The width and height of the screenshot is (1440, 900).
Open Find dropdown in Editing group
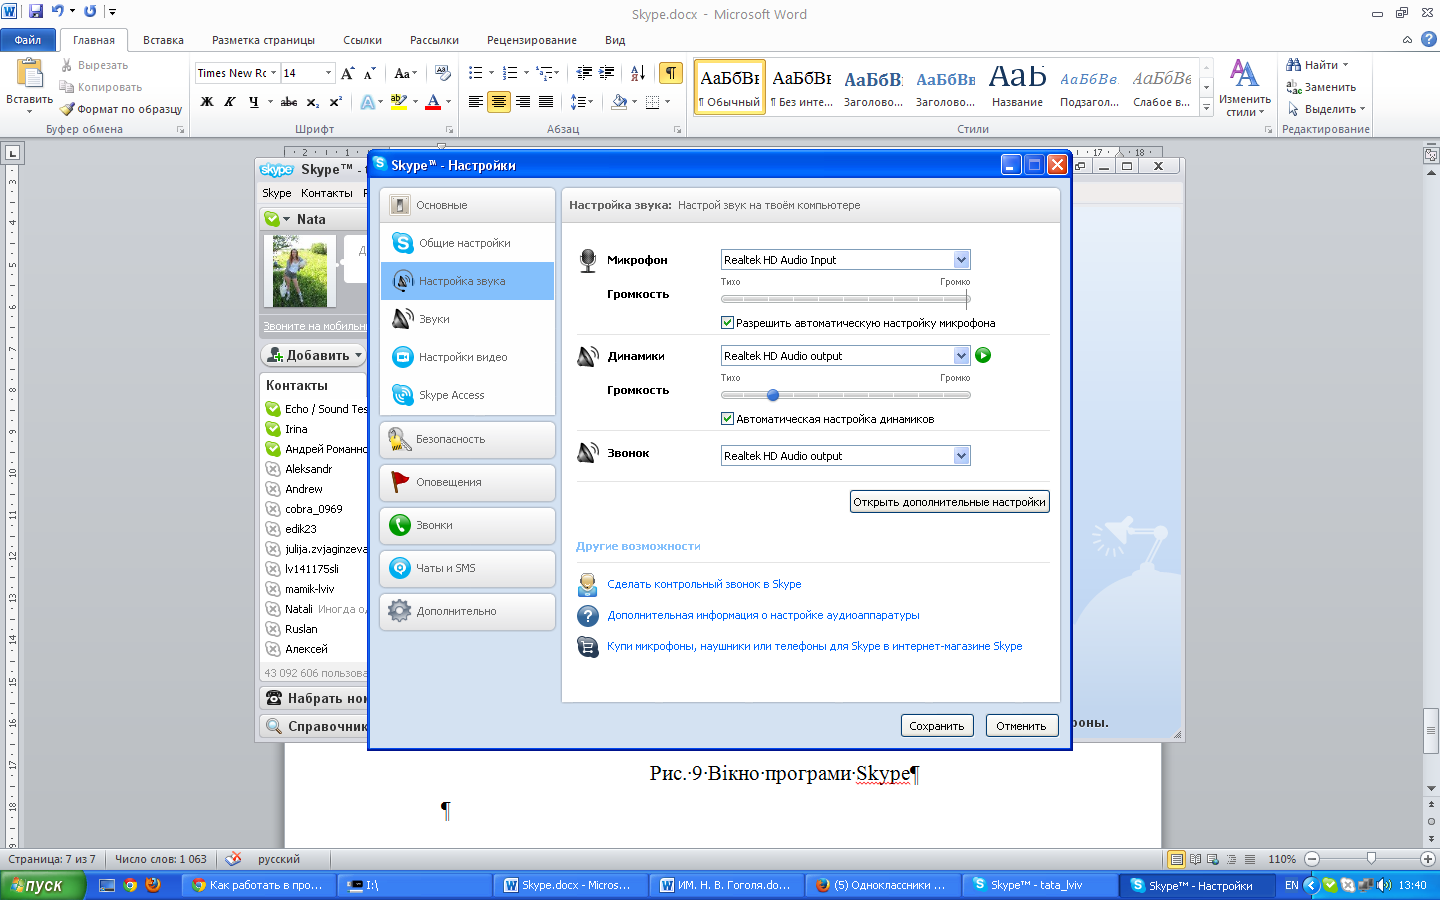1345,65
